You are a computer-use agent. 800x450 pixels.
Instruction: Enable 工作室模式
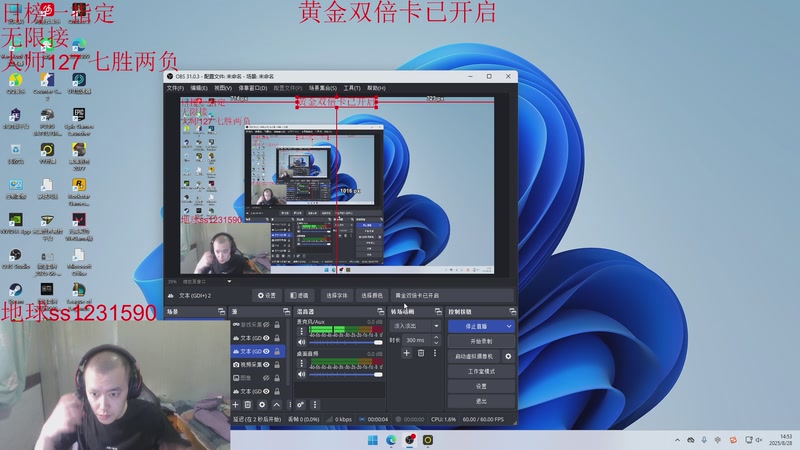[481, 371]
